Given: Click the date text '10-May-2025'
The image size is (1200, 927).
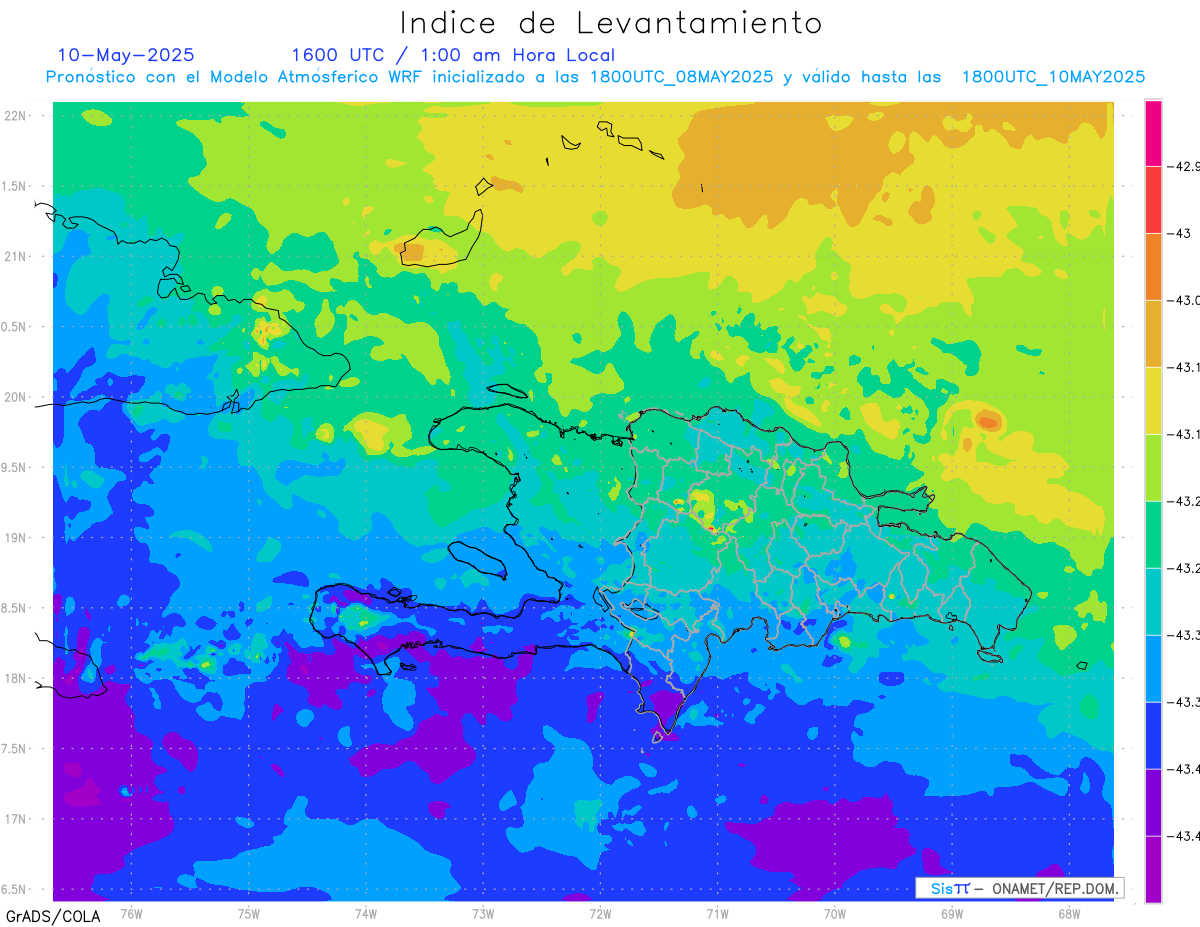Looking at the screenshot, I should tap(126, 55).
